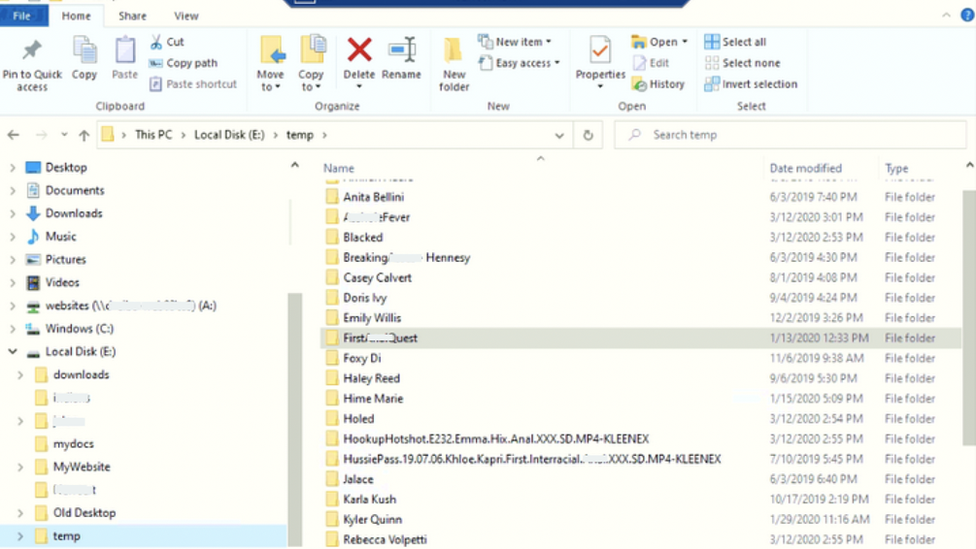The image size is (976, 549).
Task: Select Music in the navigation pane
Action: (60, 237)
